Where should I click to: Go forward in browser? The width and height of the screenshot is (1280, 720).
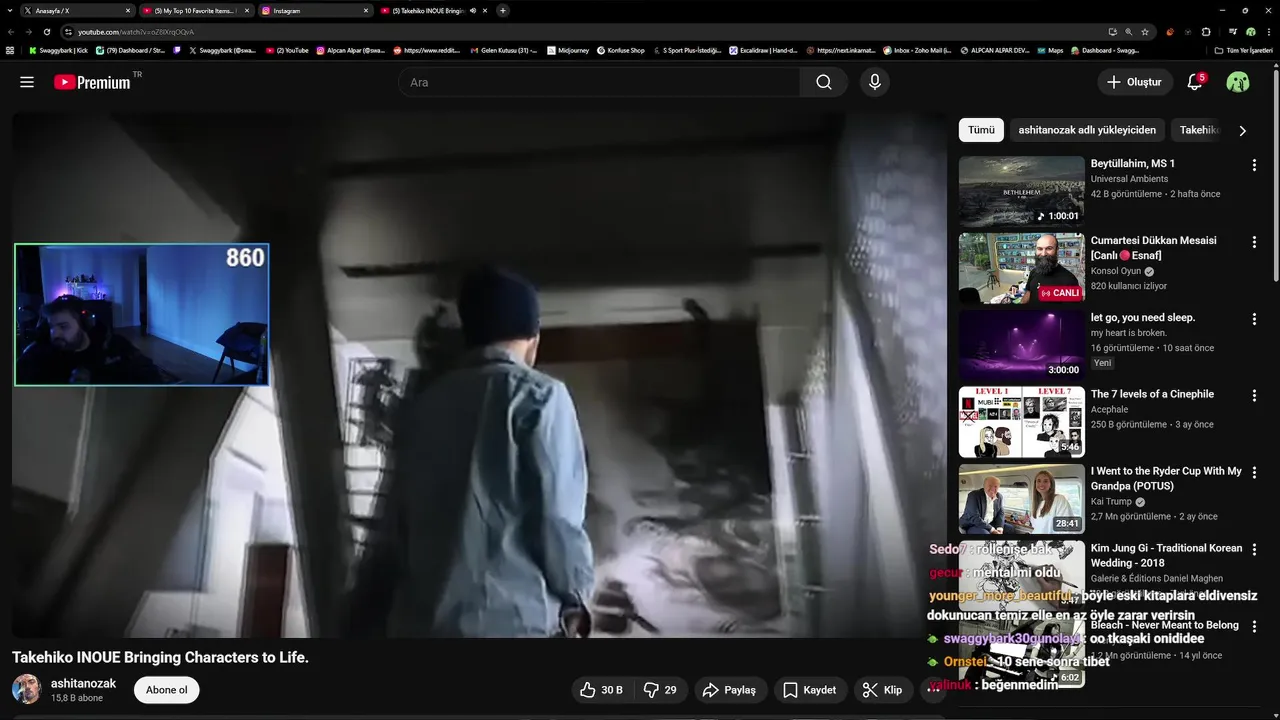point(28,32)
